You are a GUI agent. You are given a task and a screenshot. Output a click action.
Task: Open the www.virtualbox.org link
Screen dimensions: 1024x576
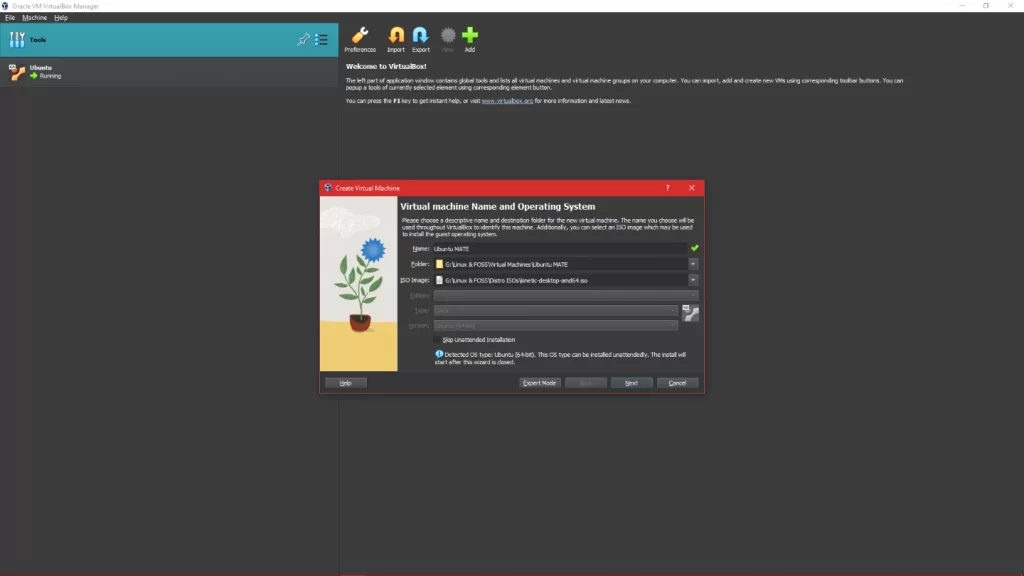click(x=507, y=101)
